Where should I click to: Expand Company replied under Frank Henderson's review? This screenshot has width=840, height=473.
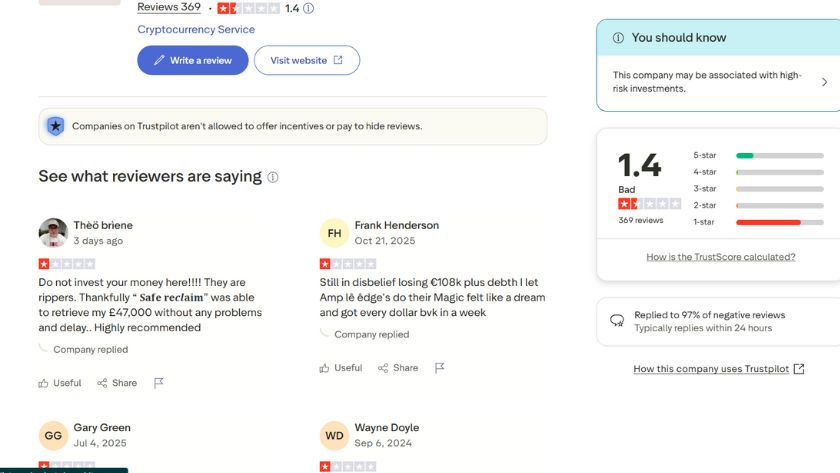pos(371,335)
